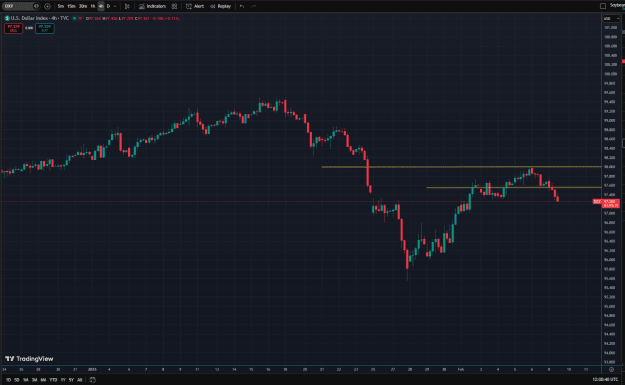Create an Alert from the toolbar
The image size is (625, 385).
click(x=195, y=6)
